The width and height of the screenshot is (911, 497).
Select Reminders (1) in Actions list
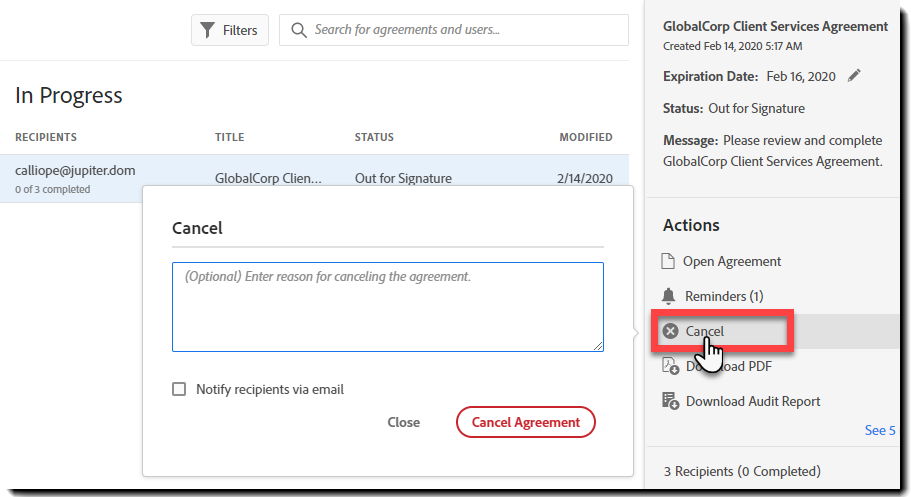724,296
